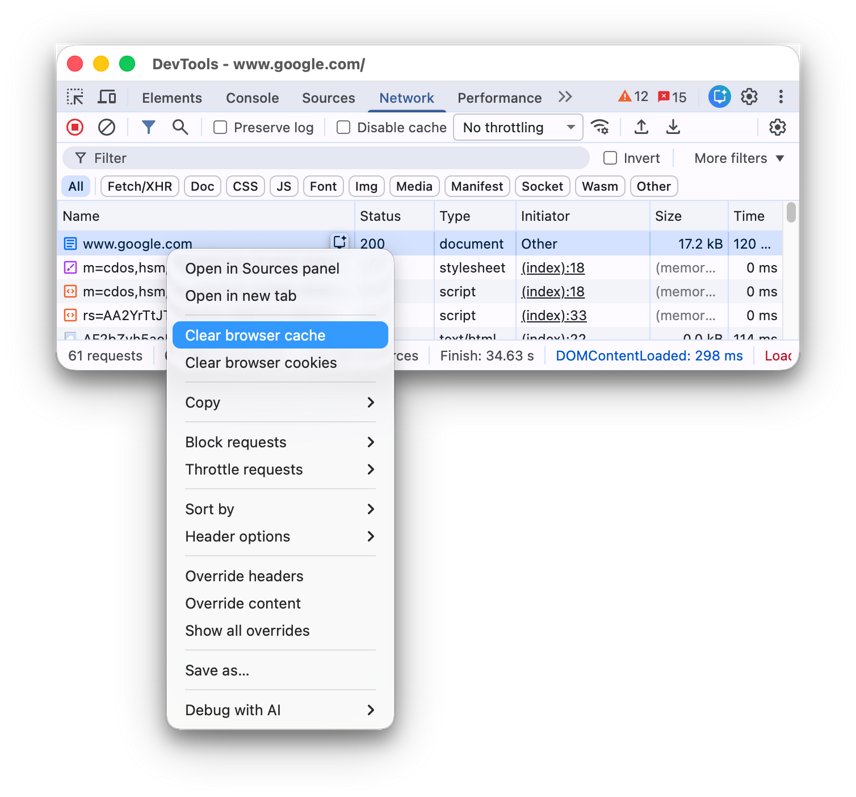
Task: Click the Filter text input field
Action: [x=326, y=158]
